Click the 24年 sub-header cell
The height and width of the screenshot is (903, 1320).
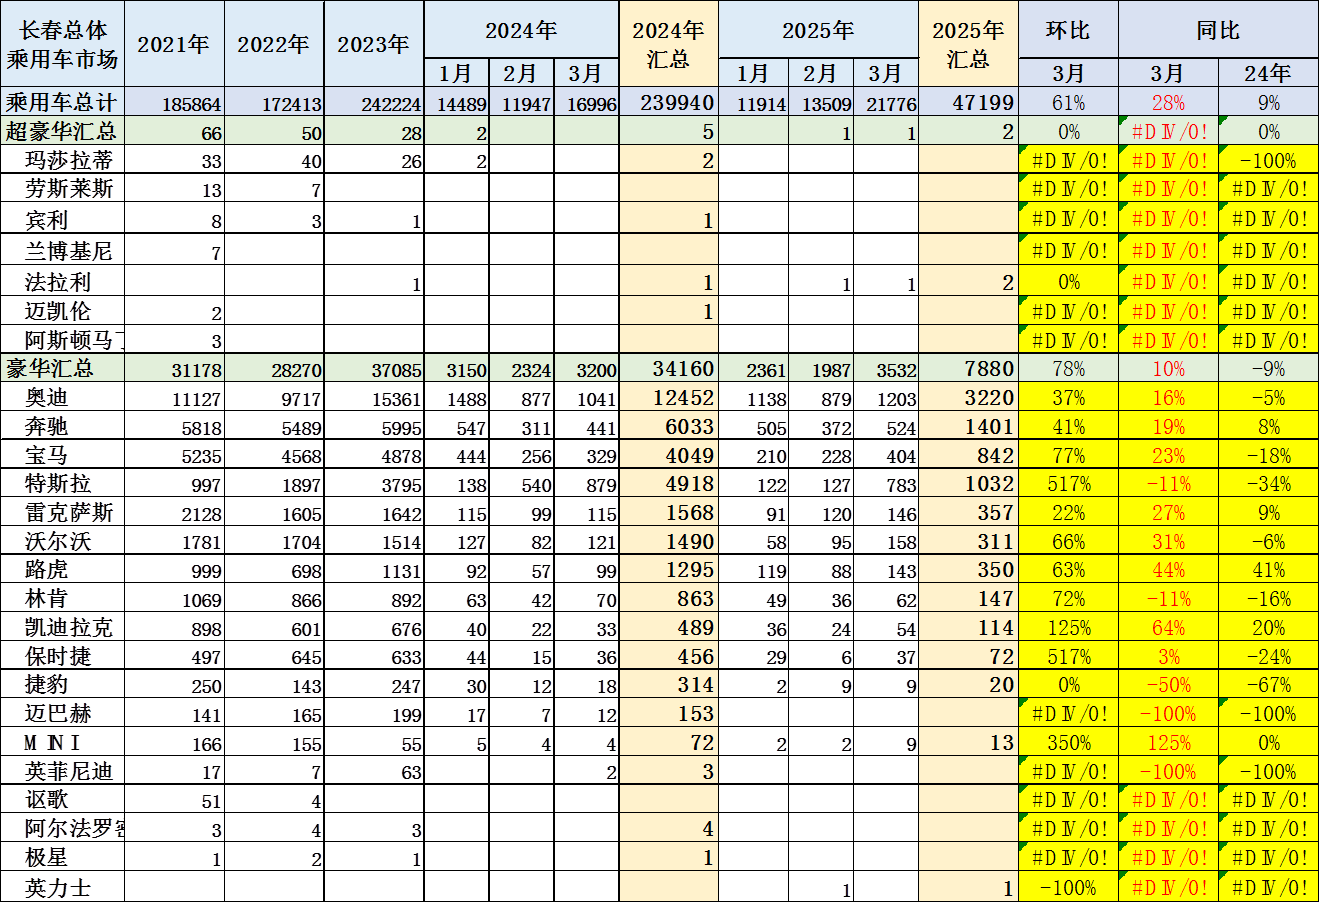[x=1268, y=73]
